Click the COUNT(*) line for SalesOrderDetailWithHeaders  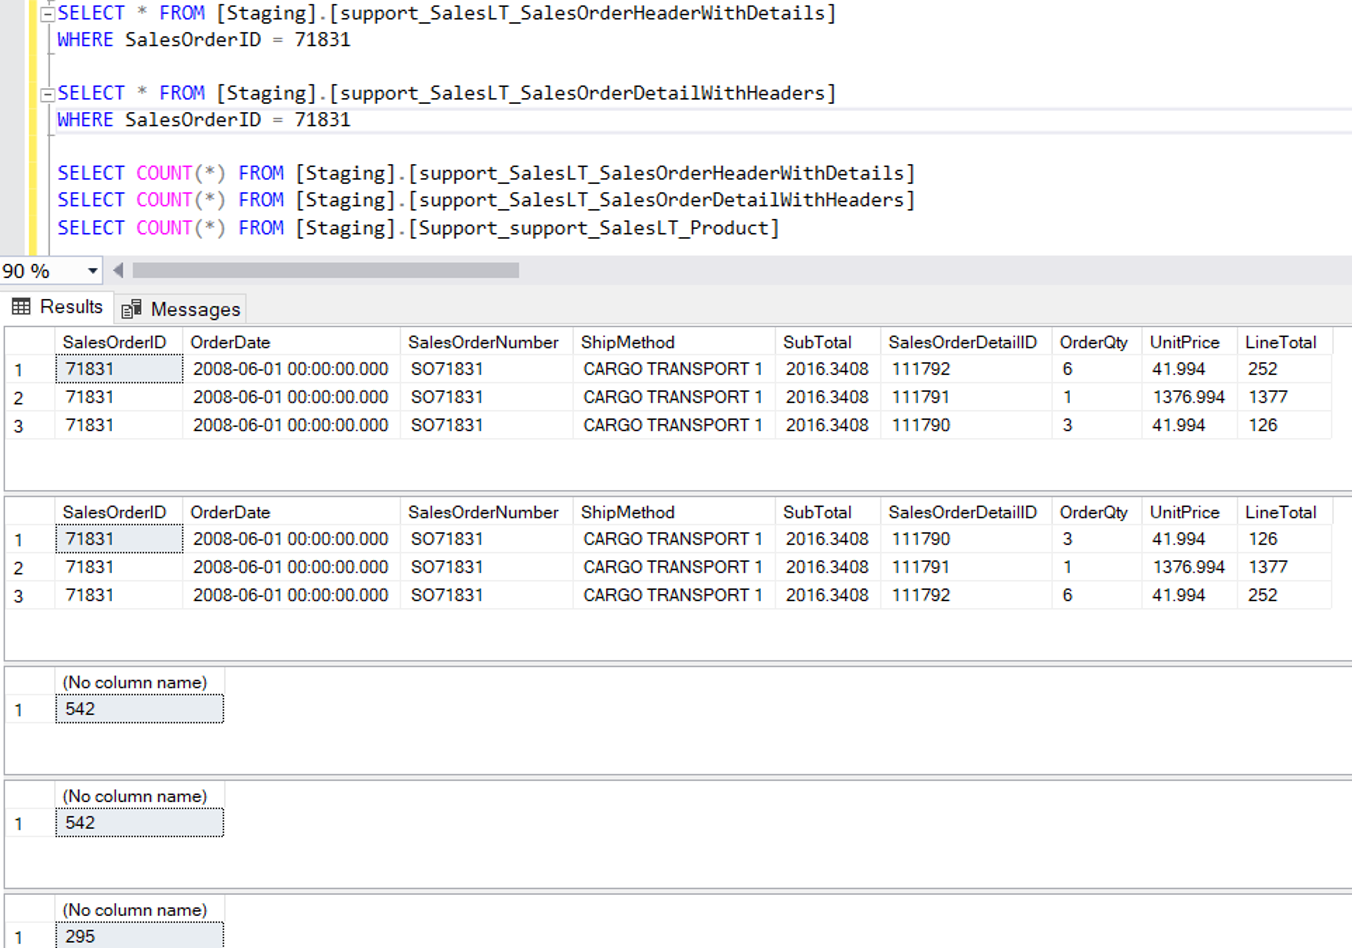coord(486,200)
